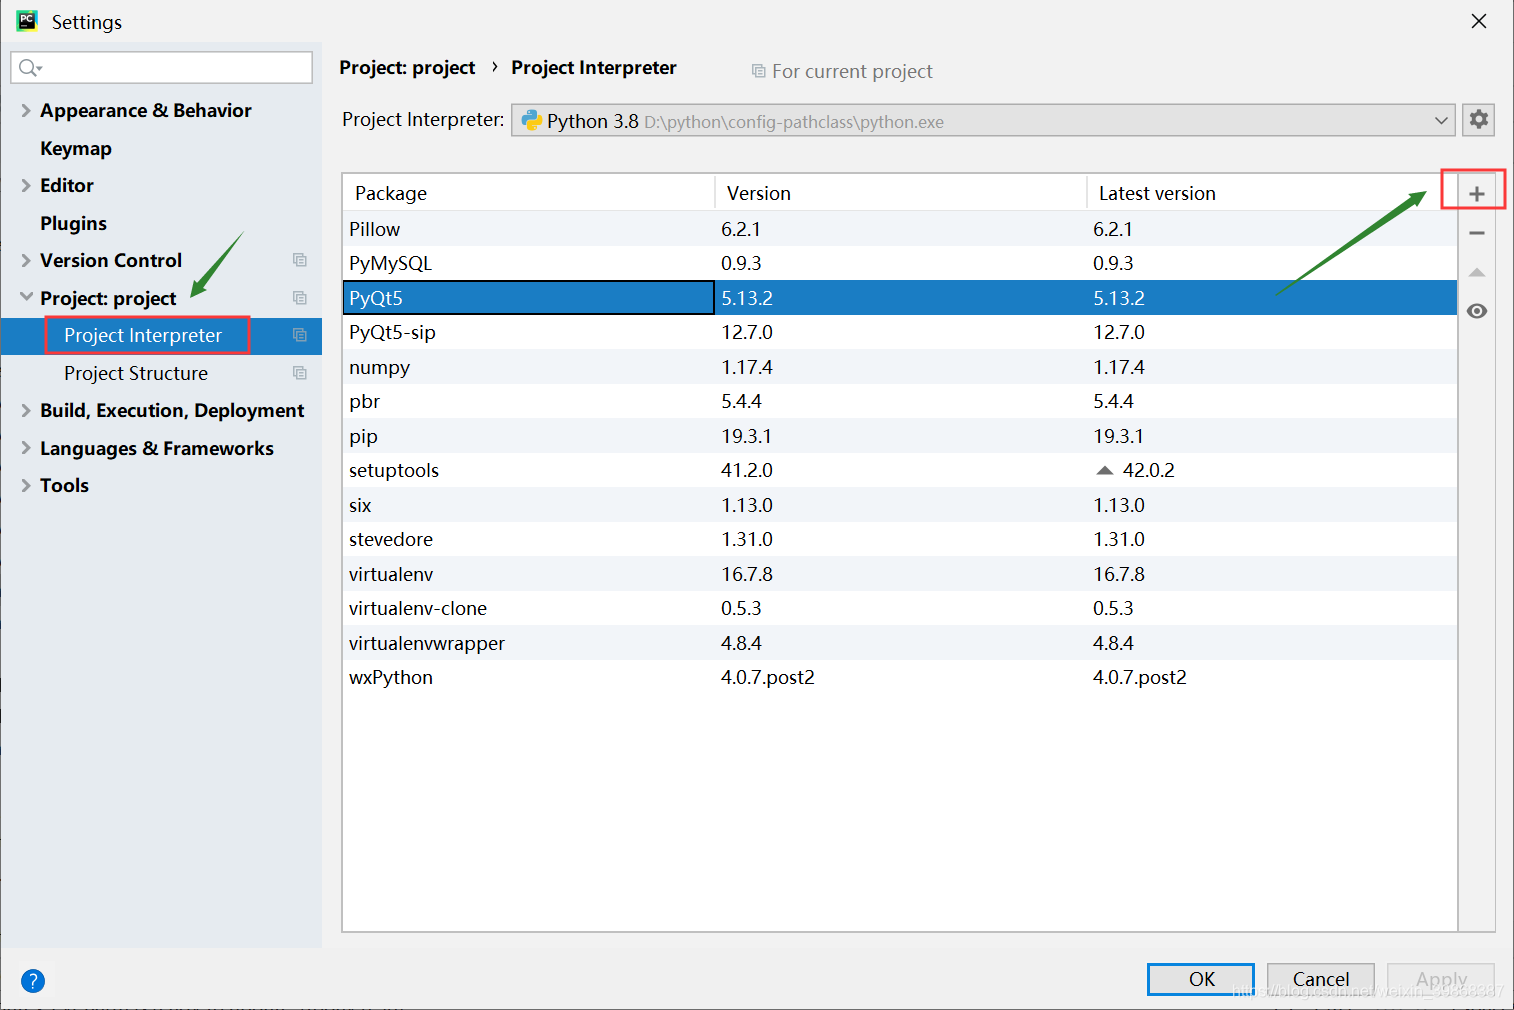Click the Project: project breadcrumb

click(407, 68)
